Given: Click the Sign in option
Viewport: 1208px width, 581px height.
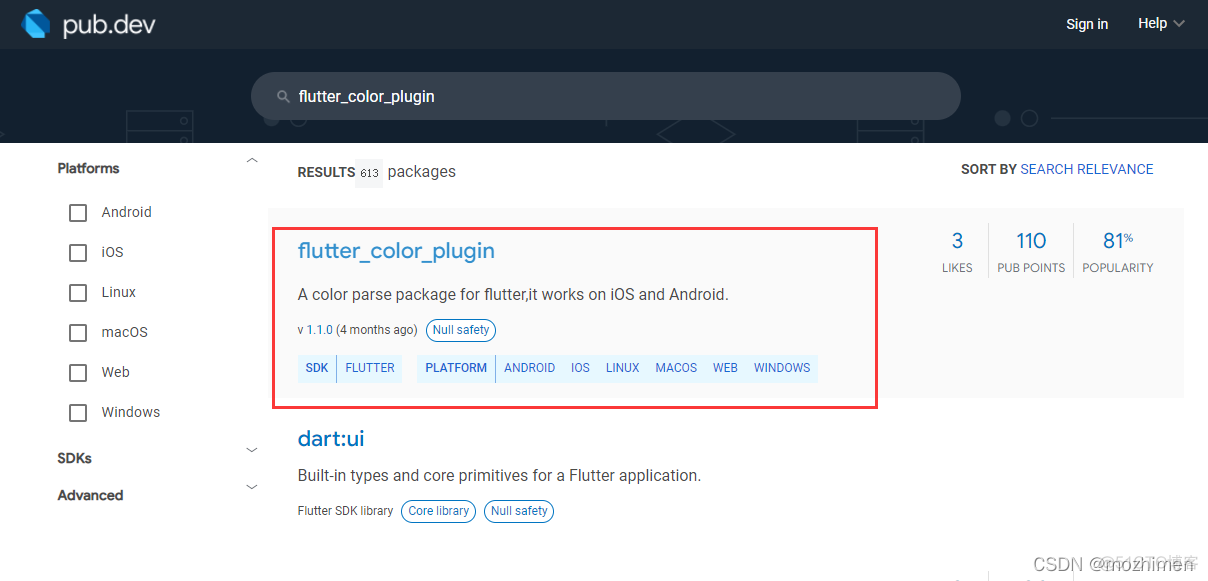Looking at the screenshot, I should [1087, 23].
